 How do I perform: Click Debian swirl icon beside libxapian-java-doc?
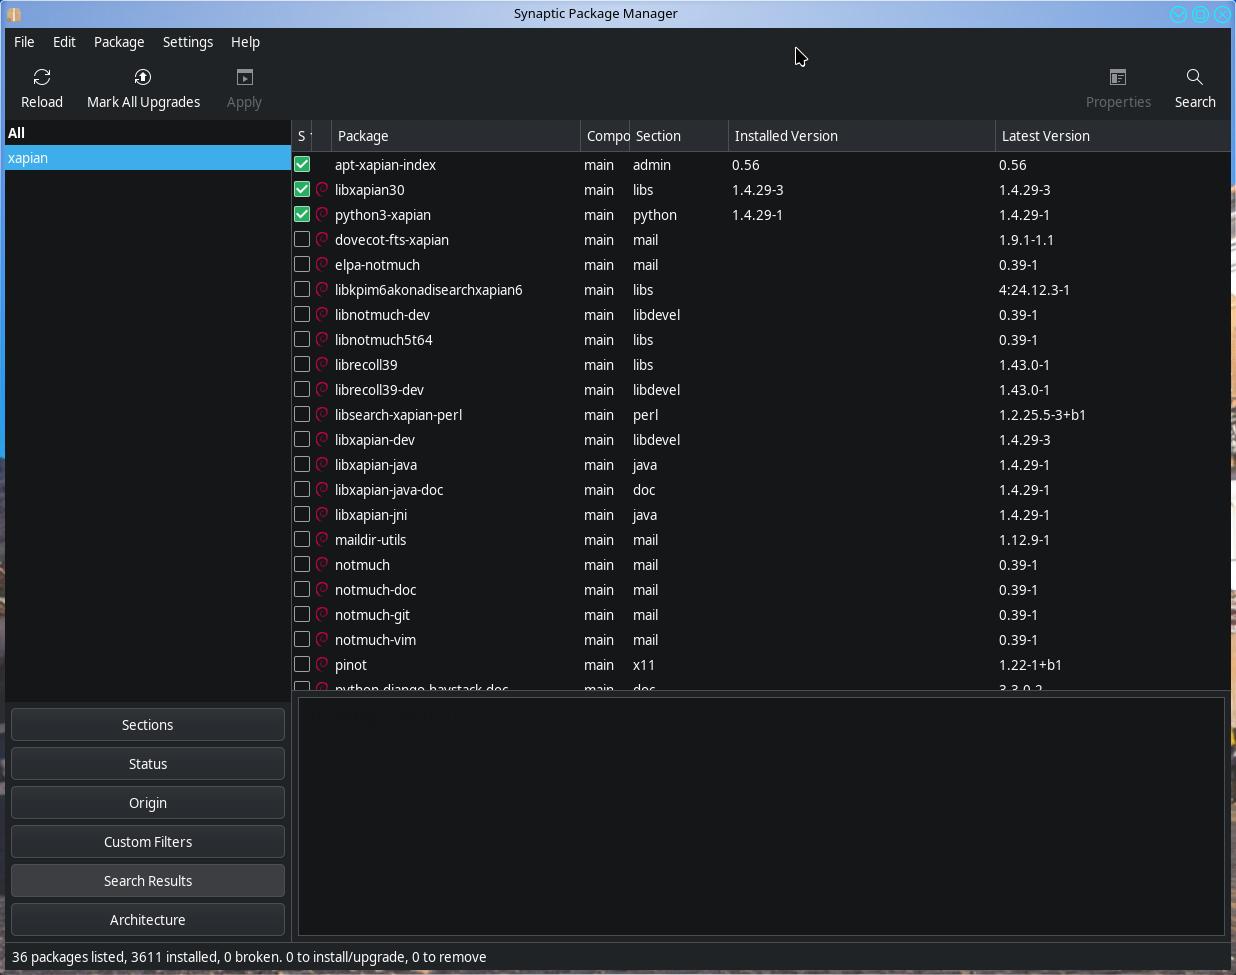[x=322, y=490]
